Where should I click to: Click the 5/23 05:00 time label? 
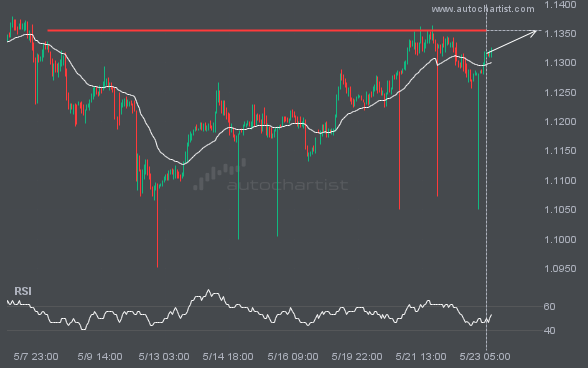(485, 356)
